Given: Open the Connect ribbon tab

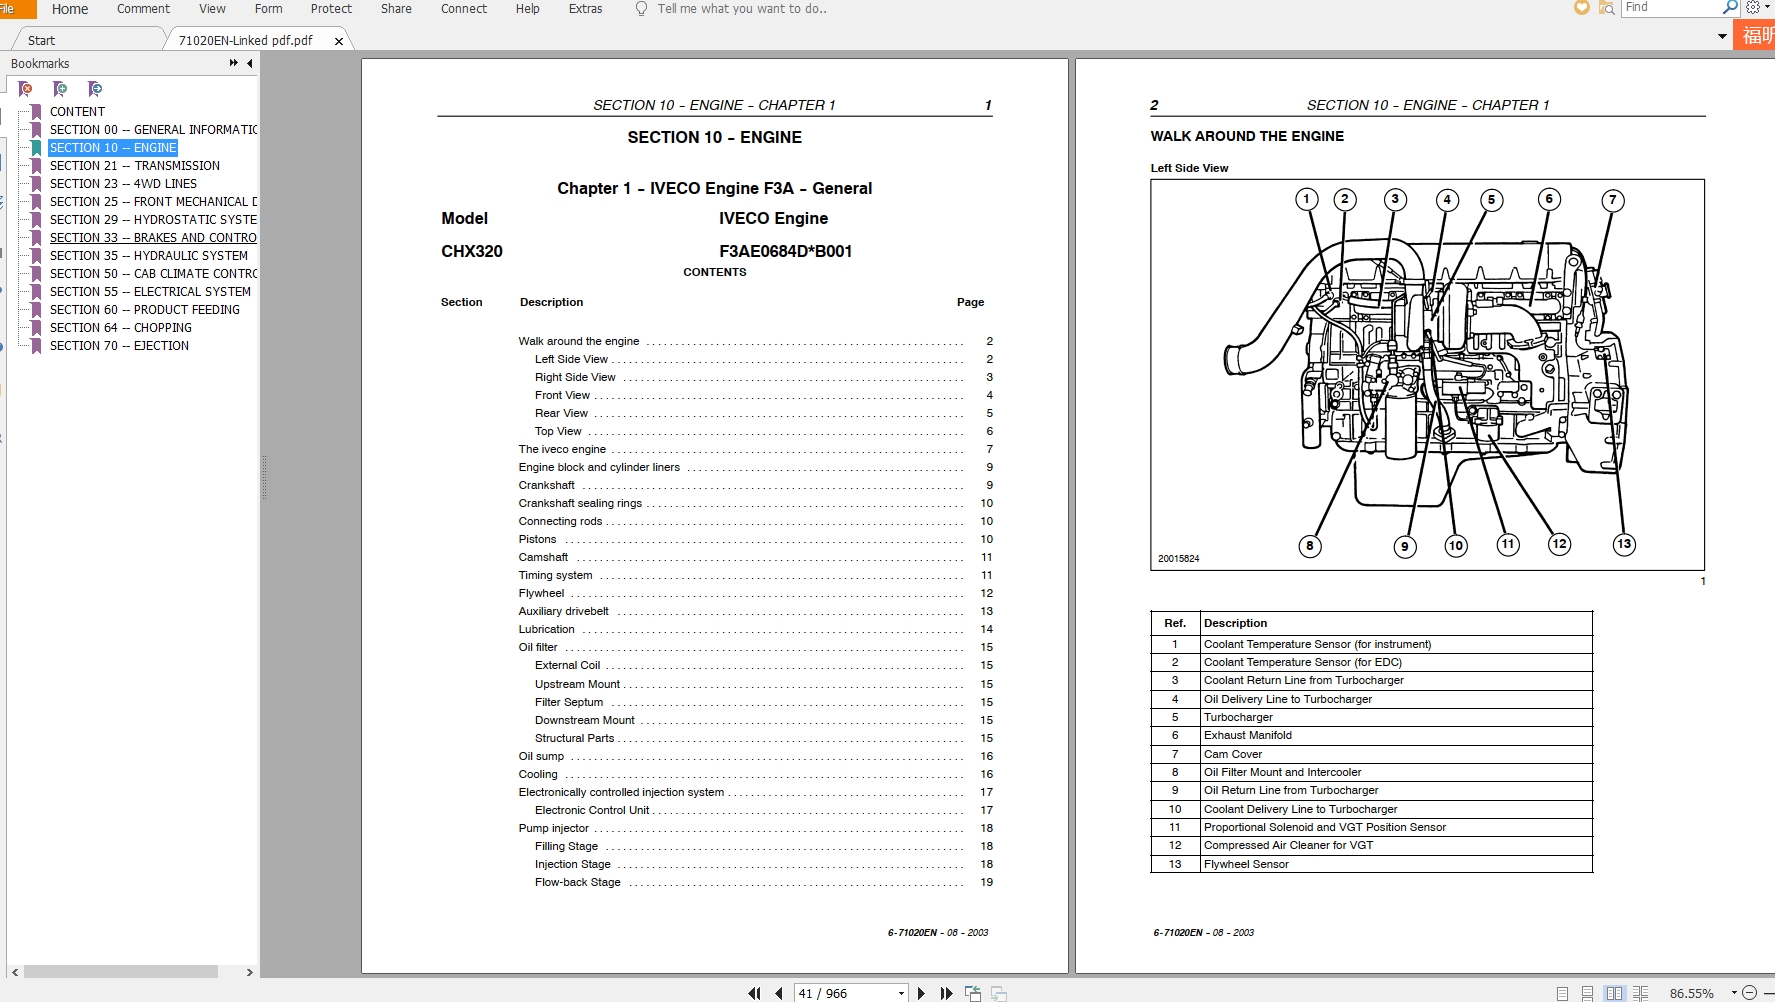Looking at the screenshot, I should coord(464,8).
